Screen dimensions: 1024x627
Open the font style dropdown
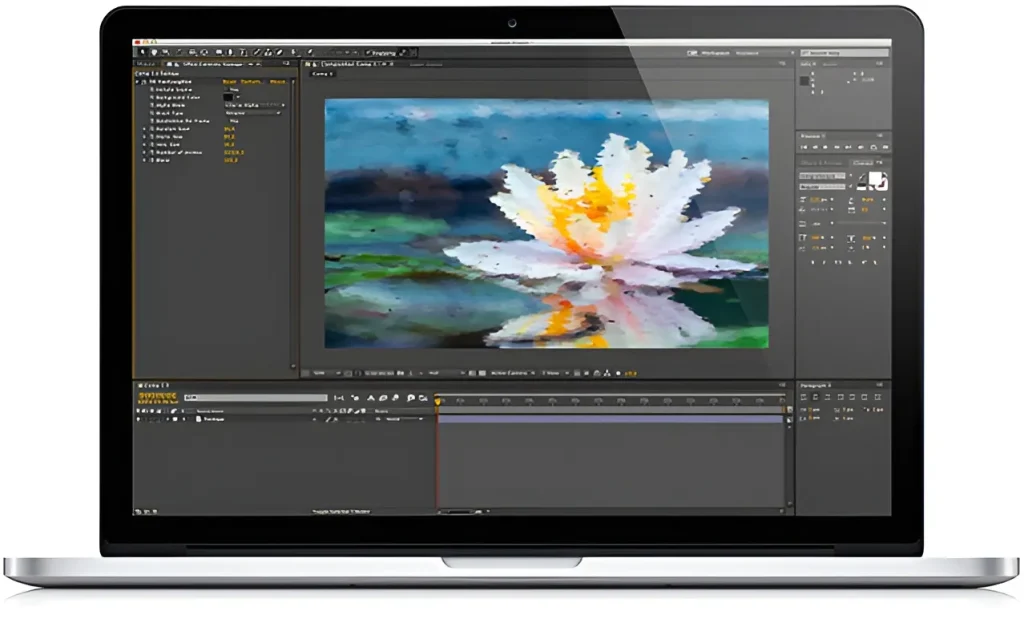[x=823, y=187]
